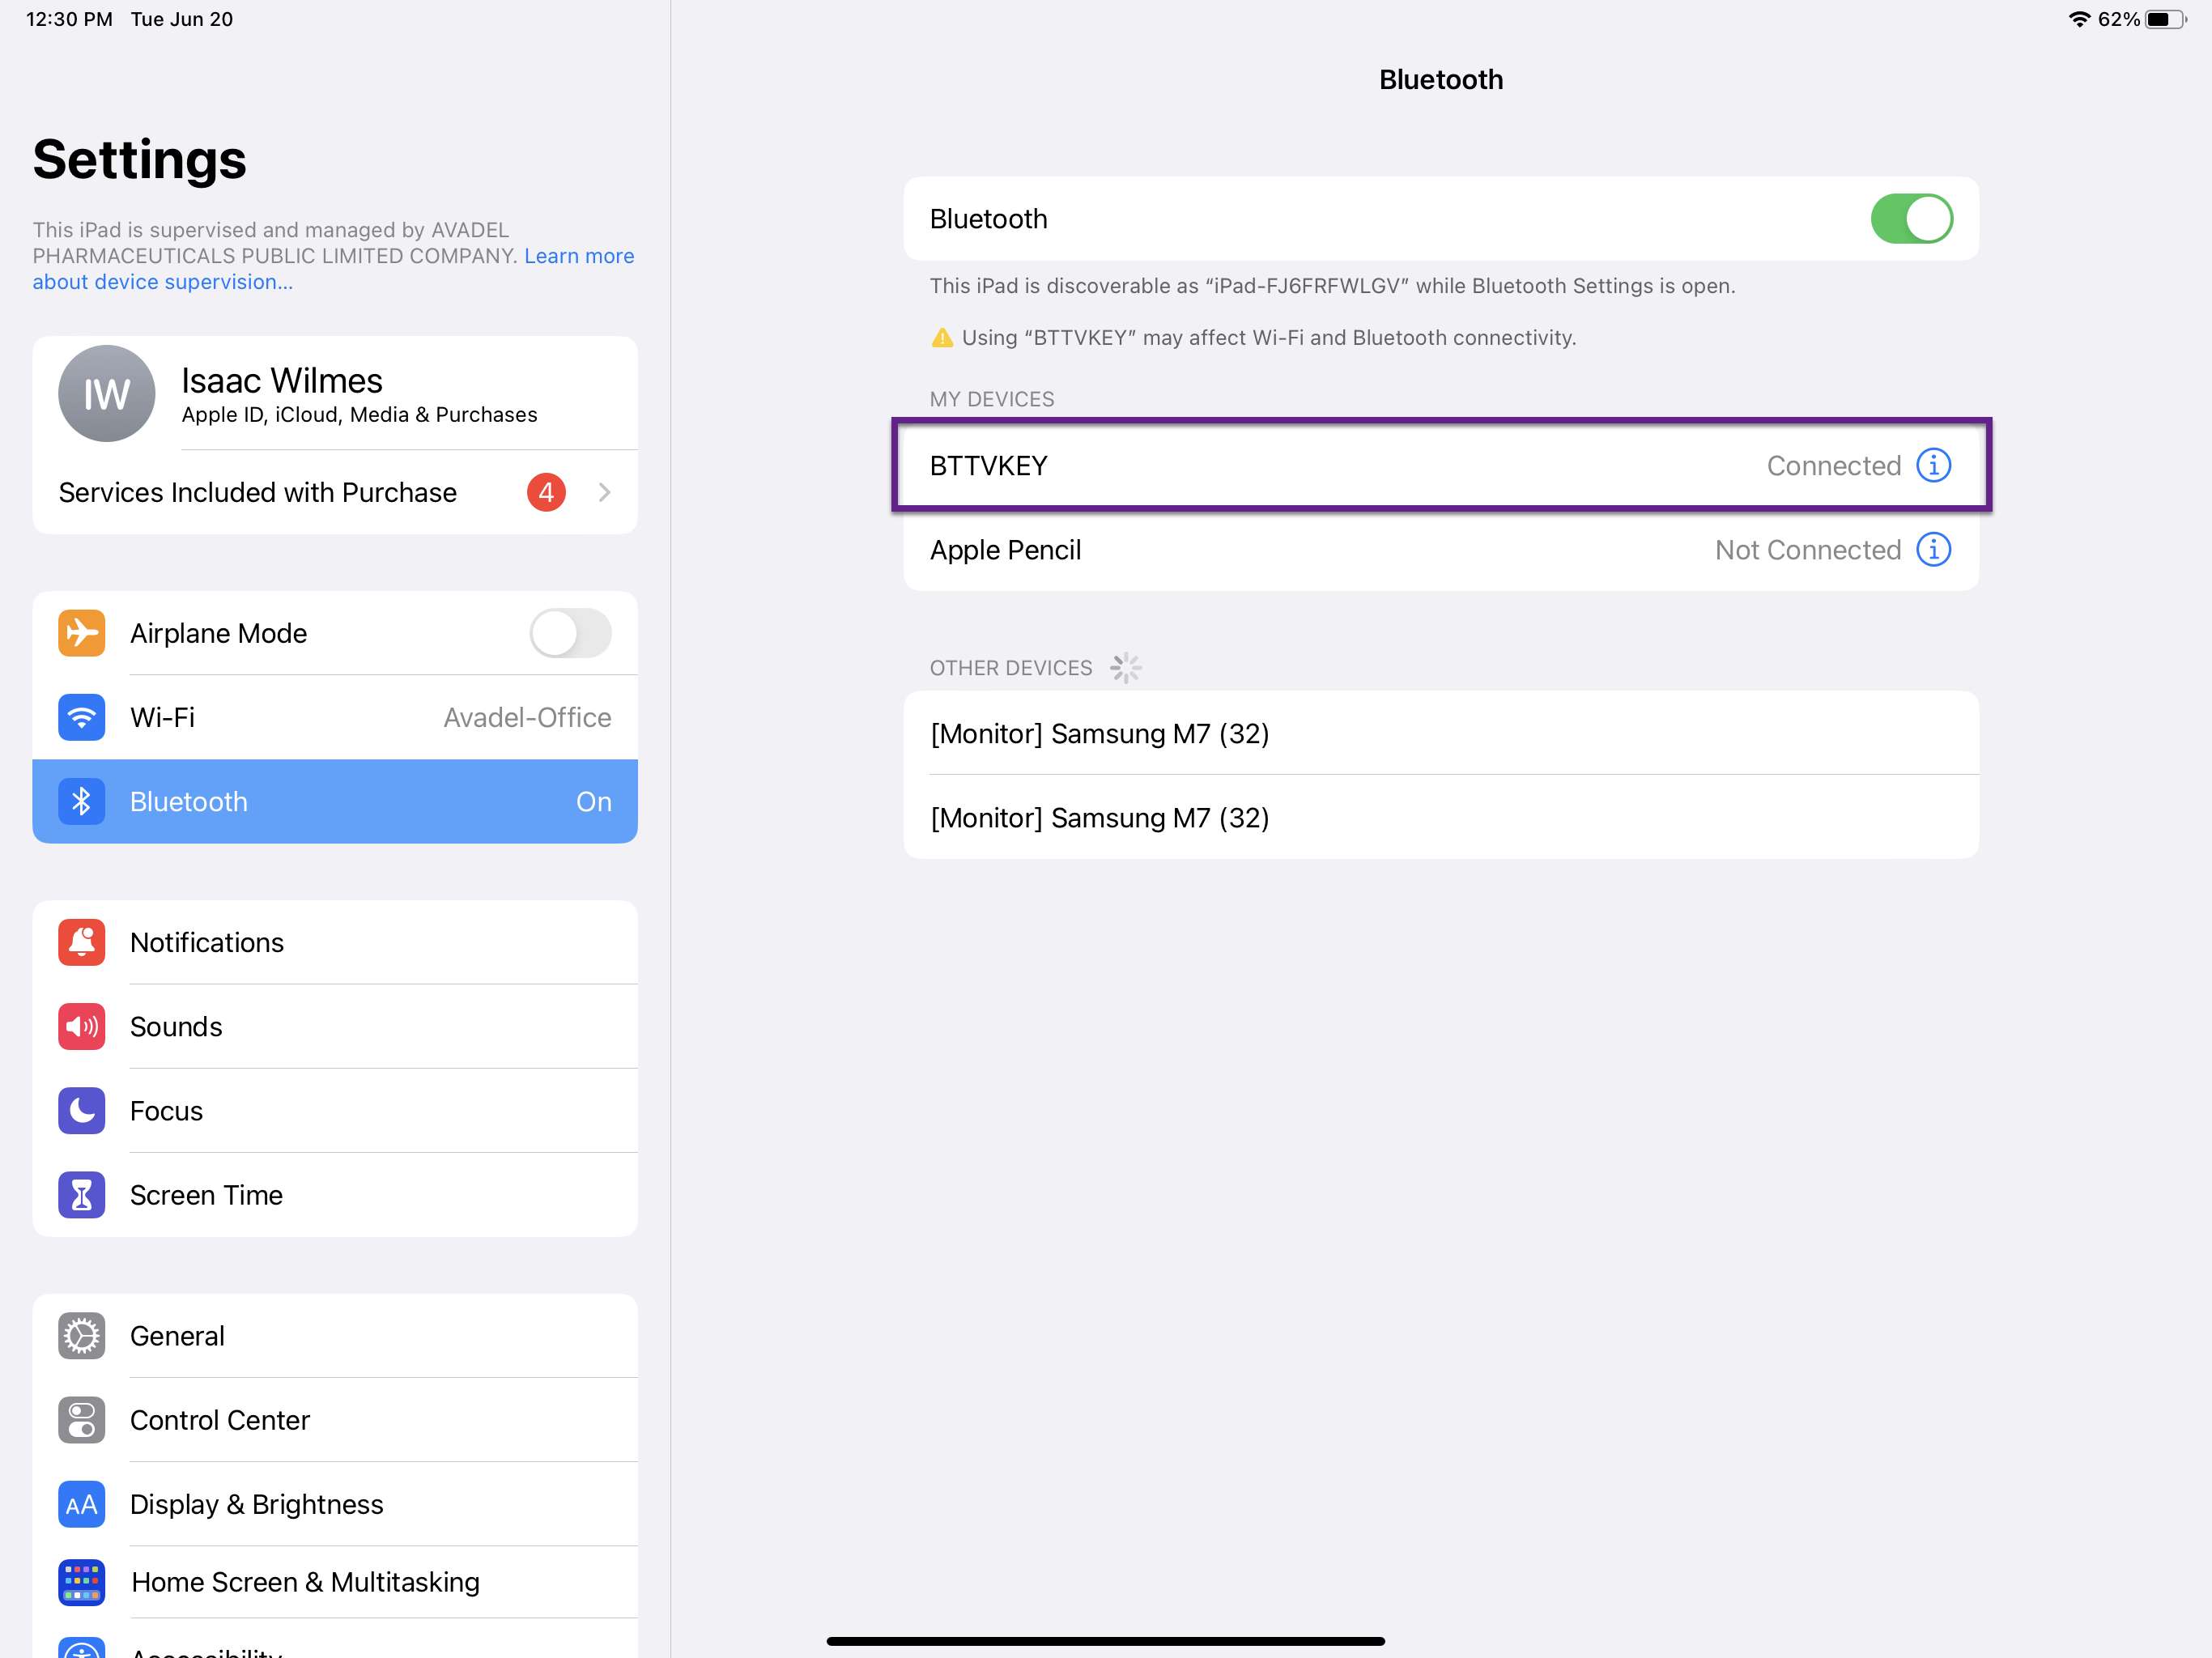Select Bluetooth in the sidebar
The width and height of the screenshot is (2212, 1658).
(x=335, y=801)
